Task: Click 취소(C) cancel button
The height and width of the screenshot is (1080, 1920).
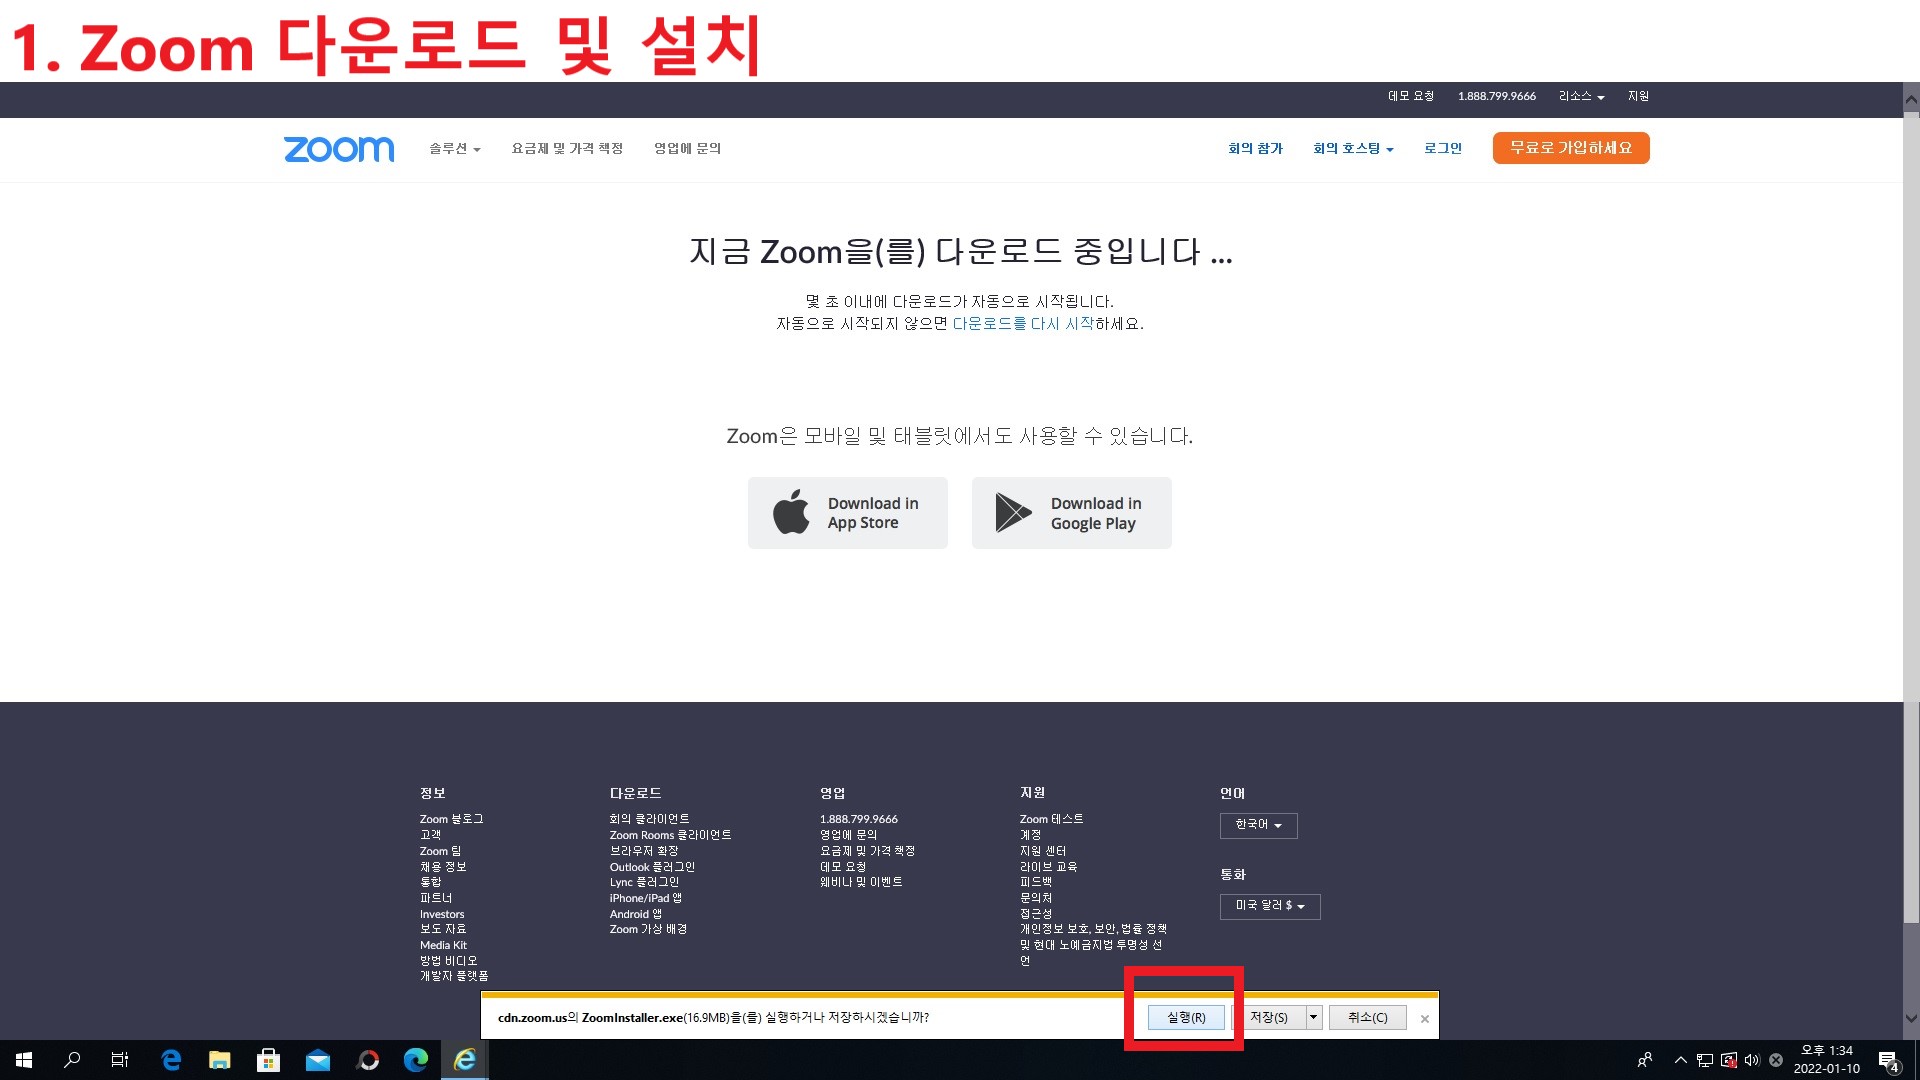Action: click(1368, 1017)
